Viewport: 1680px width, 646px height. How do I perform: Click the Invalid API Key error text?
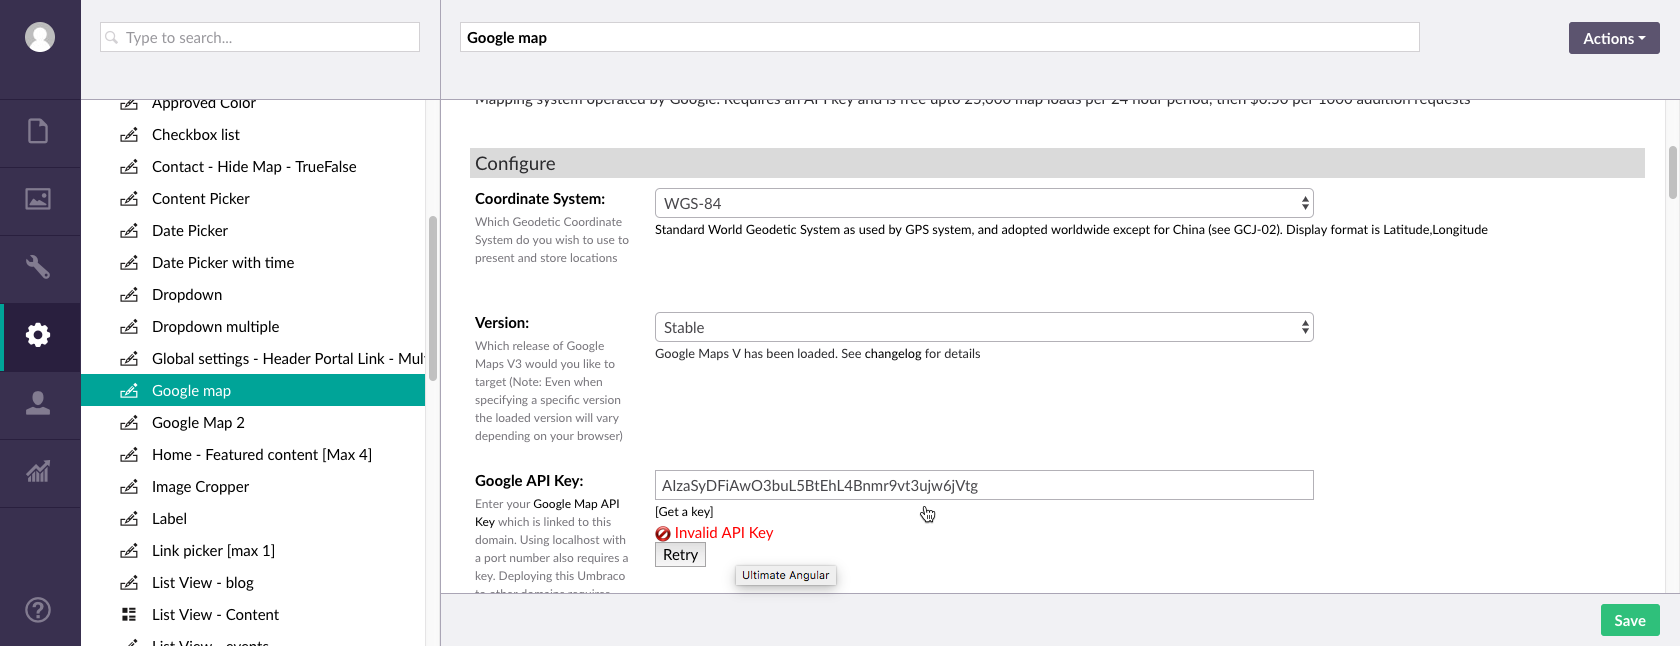tap(724, 533)
